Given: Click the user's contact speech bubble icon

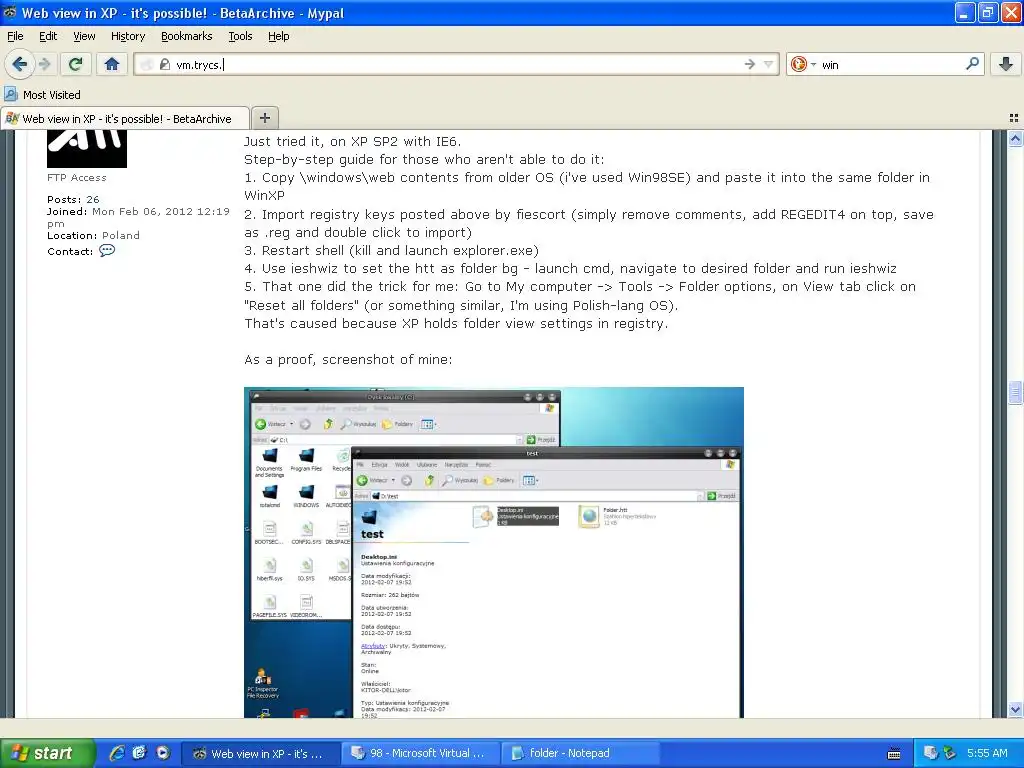Looking at the screenshot, I should pyautogui.click(x=107, y=250).
